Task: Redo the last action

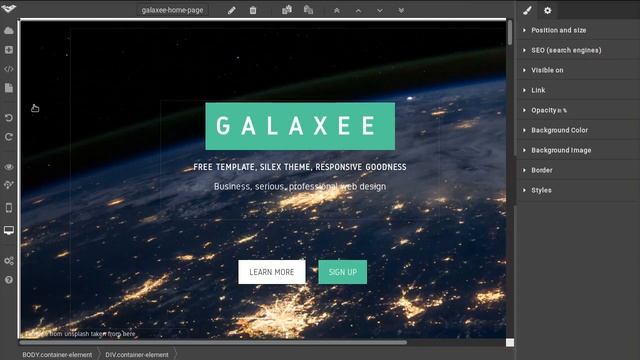Action: [x=9, y=137]
